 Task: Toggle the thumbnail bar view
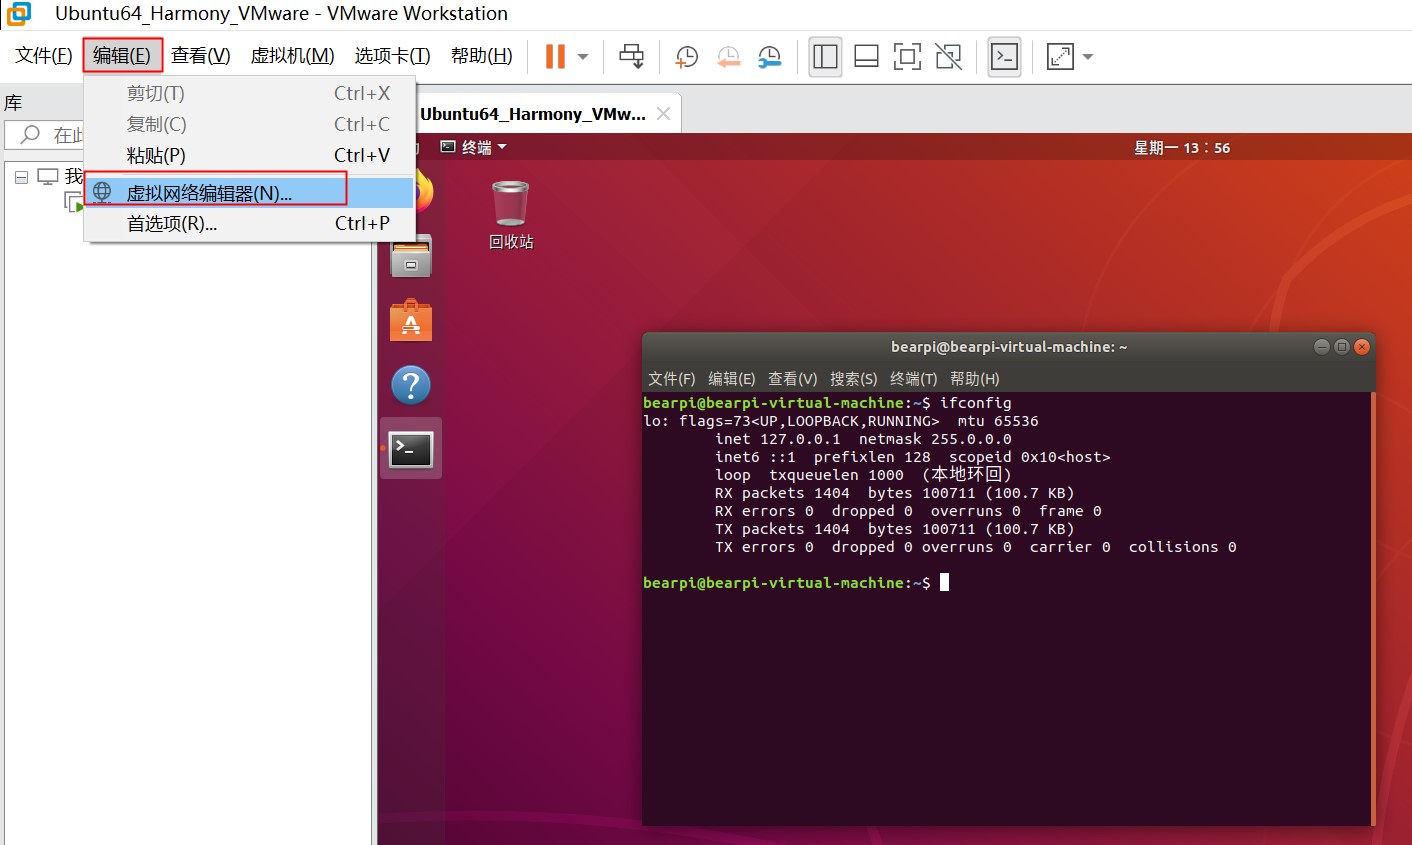(x=866, y=57)
